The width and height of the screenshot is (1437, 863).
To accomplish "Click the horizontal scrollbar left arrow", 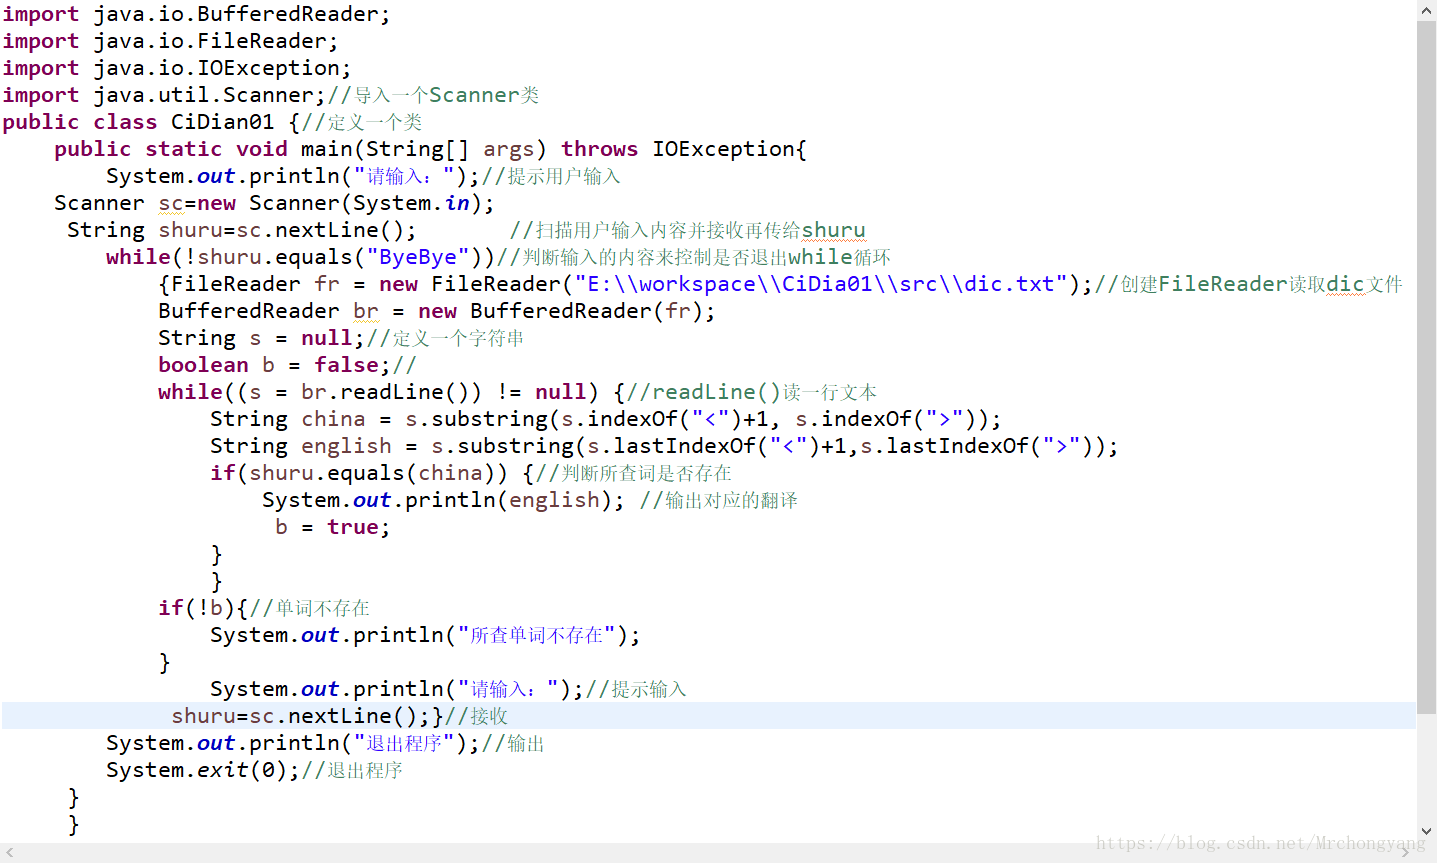I will tap(10, 852).
